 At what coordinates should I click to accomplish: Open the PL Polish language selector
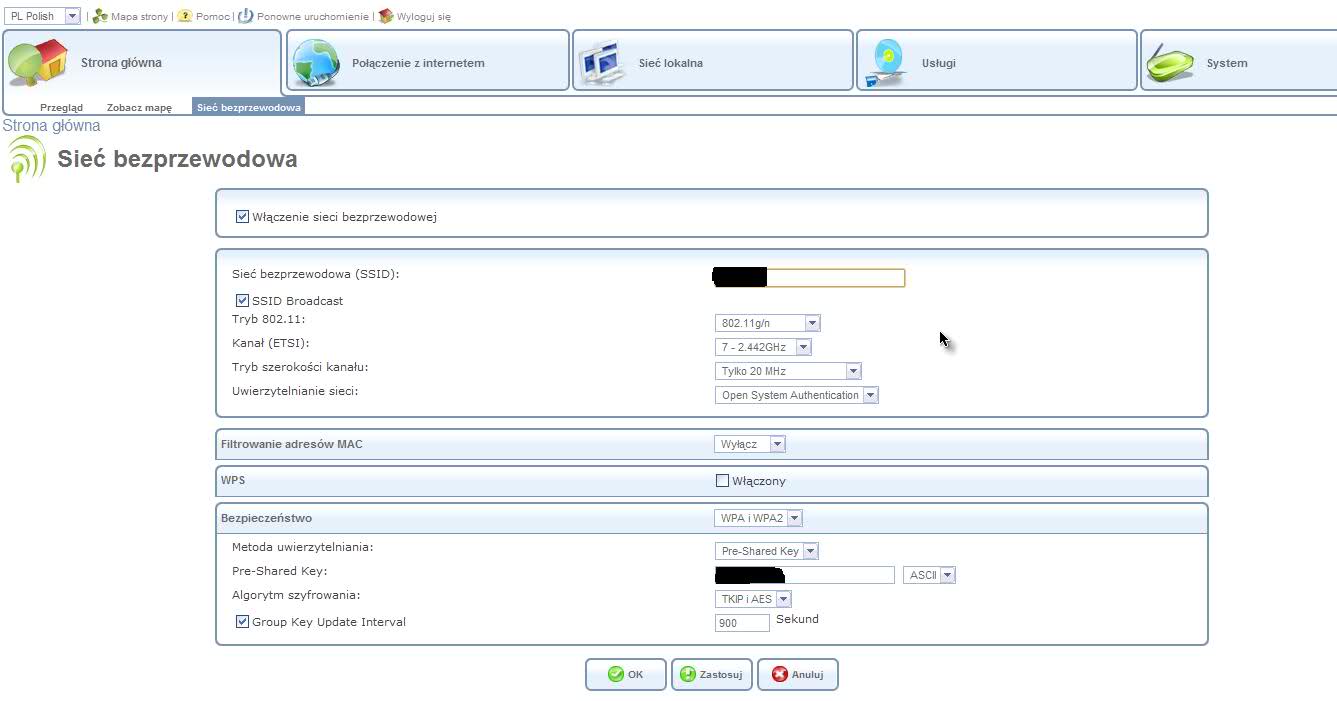[43, 16]
